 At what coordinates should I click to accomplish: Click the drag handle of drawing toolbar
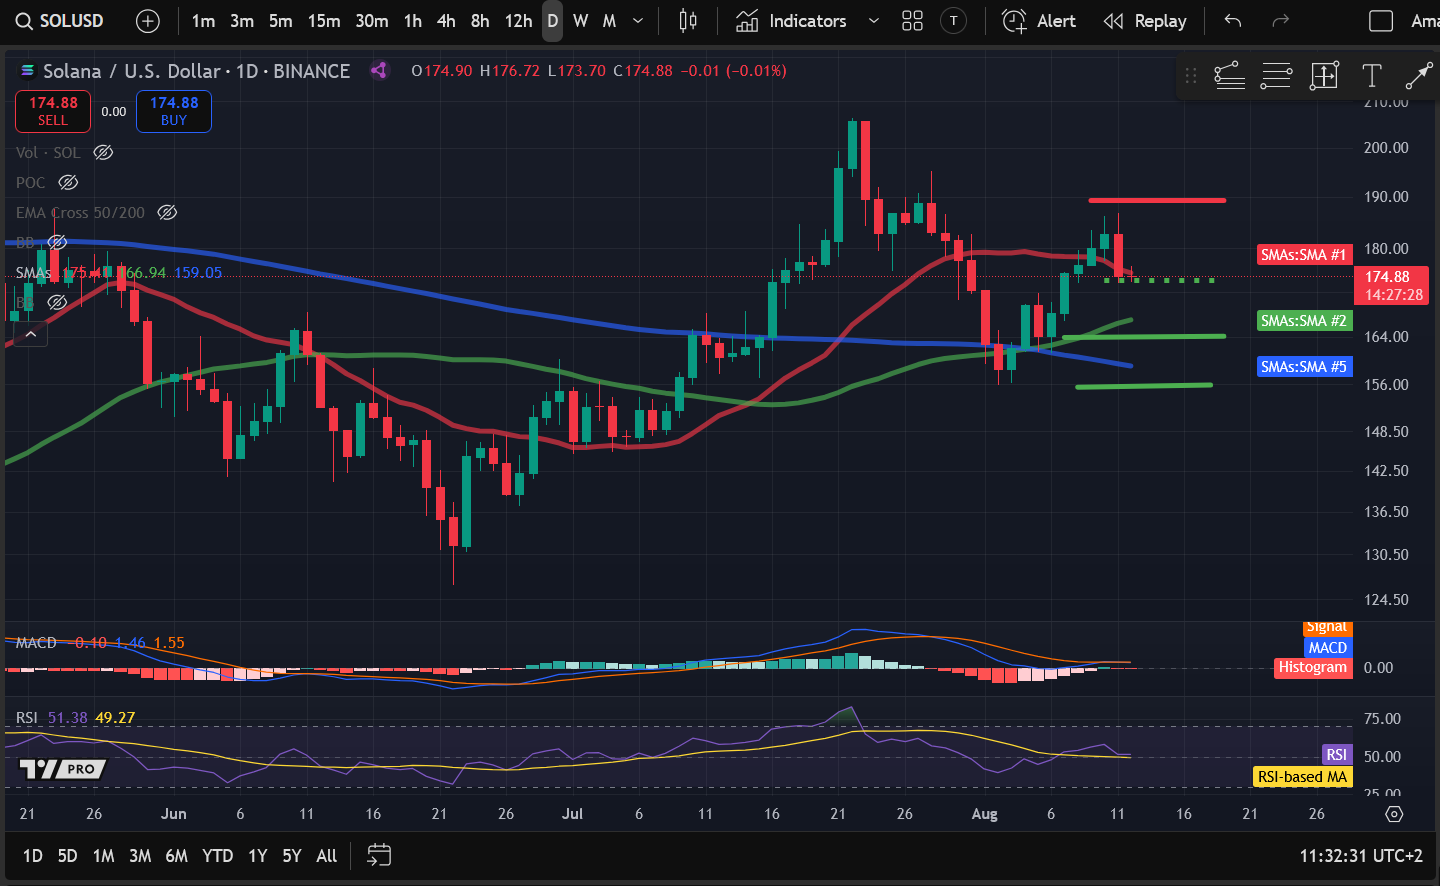[1190, 75]
